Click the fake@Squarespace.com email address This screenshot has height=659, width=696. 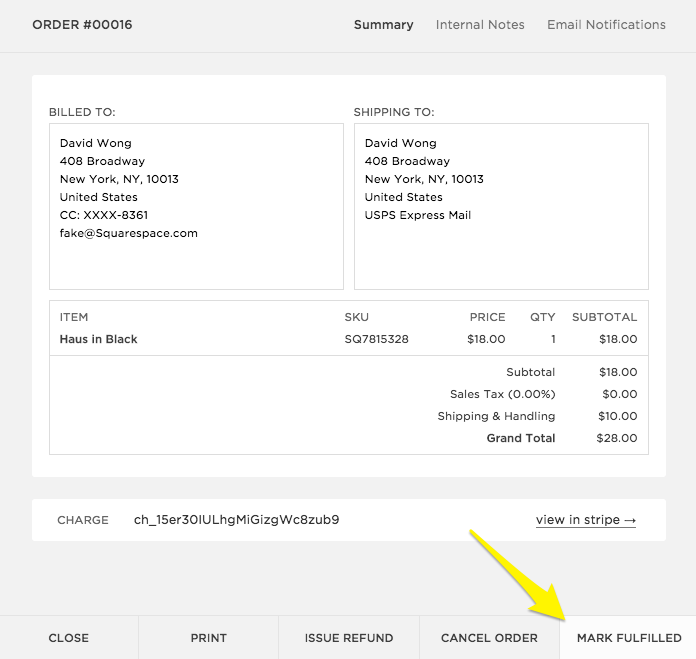[x=129, y=233]
